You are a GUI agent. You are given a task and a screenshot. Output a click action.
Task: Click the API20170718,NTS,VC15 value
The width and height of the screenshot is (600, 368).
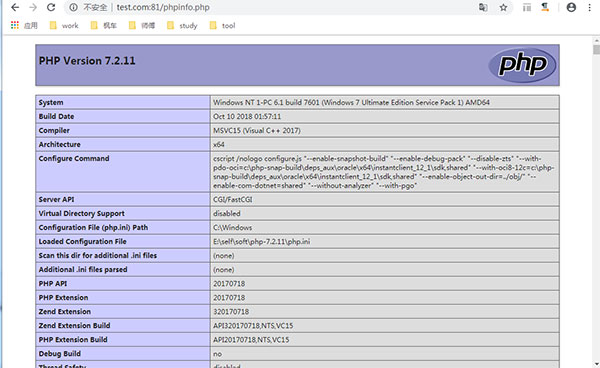[251, 340]
